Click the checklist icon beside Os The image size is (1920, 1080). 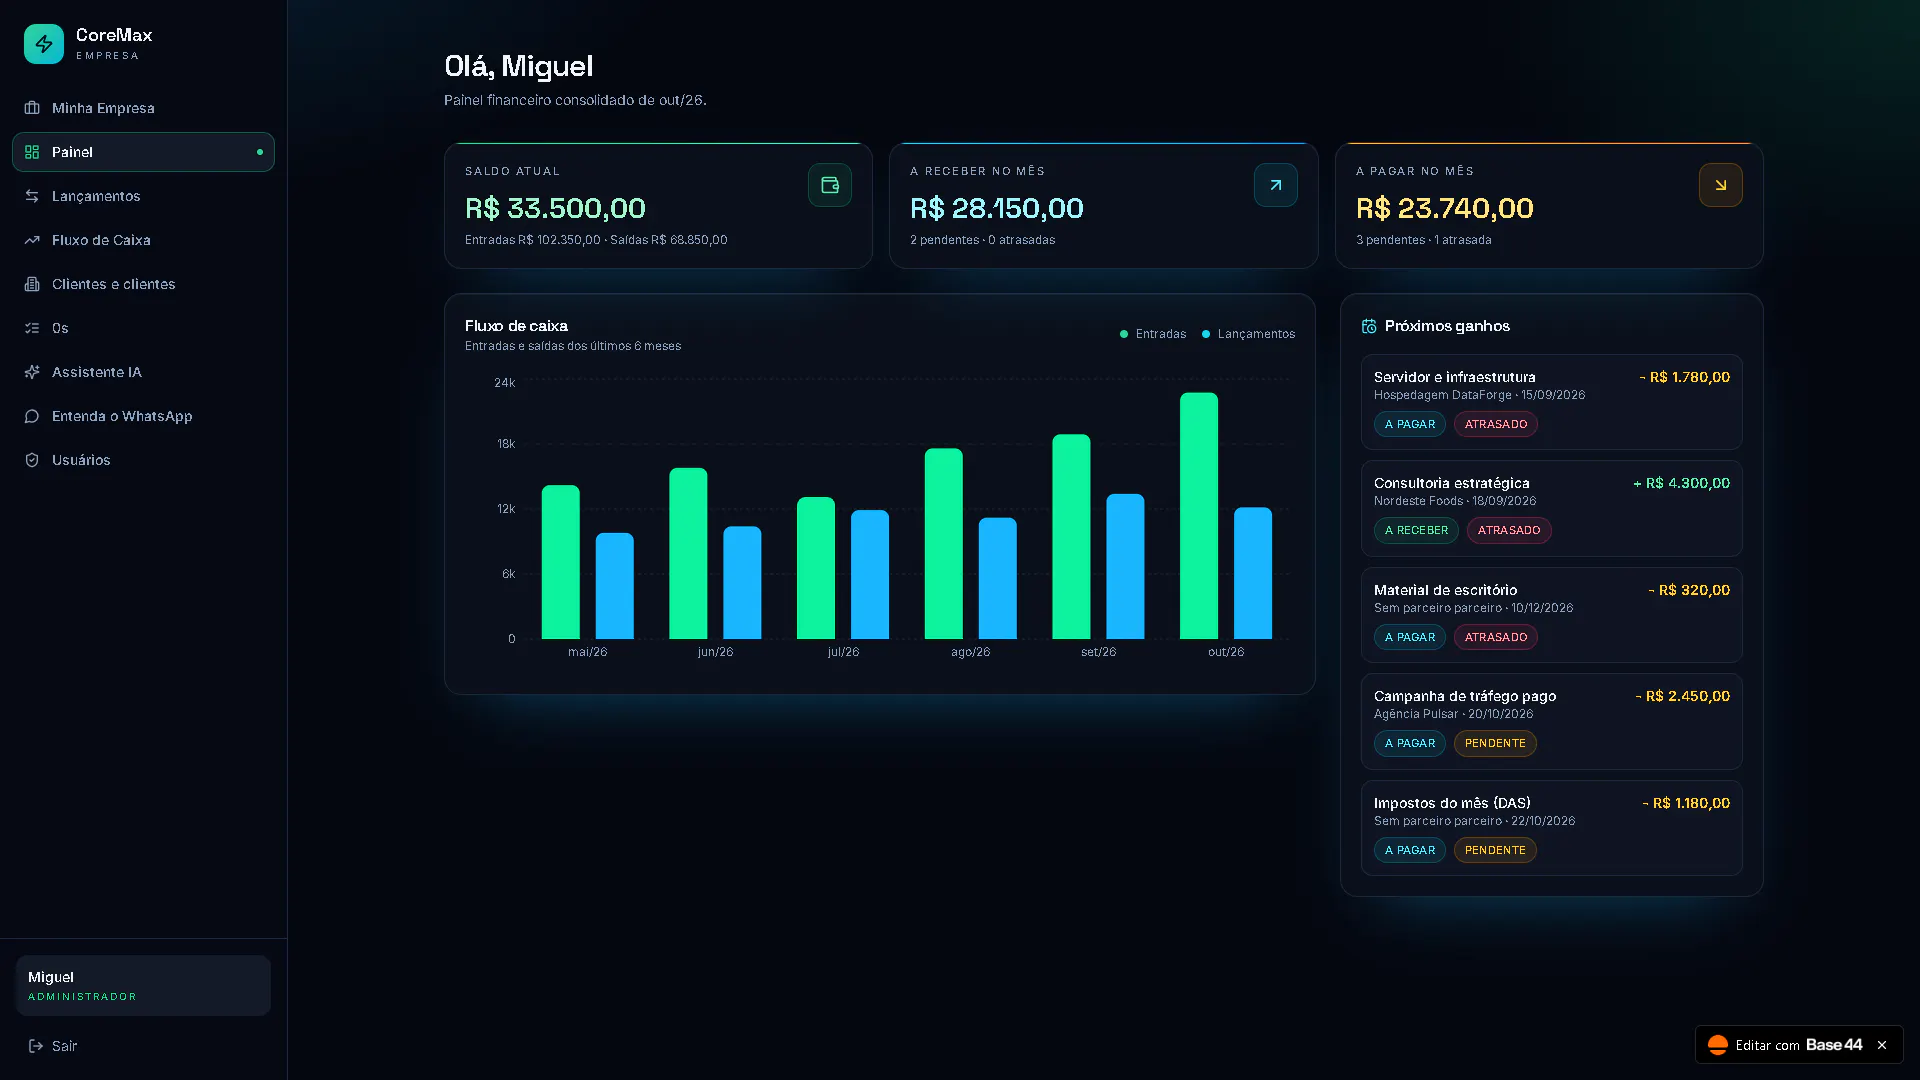(32, 328)
